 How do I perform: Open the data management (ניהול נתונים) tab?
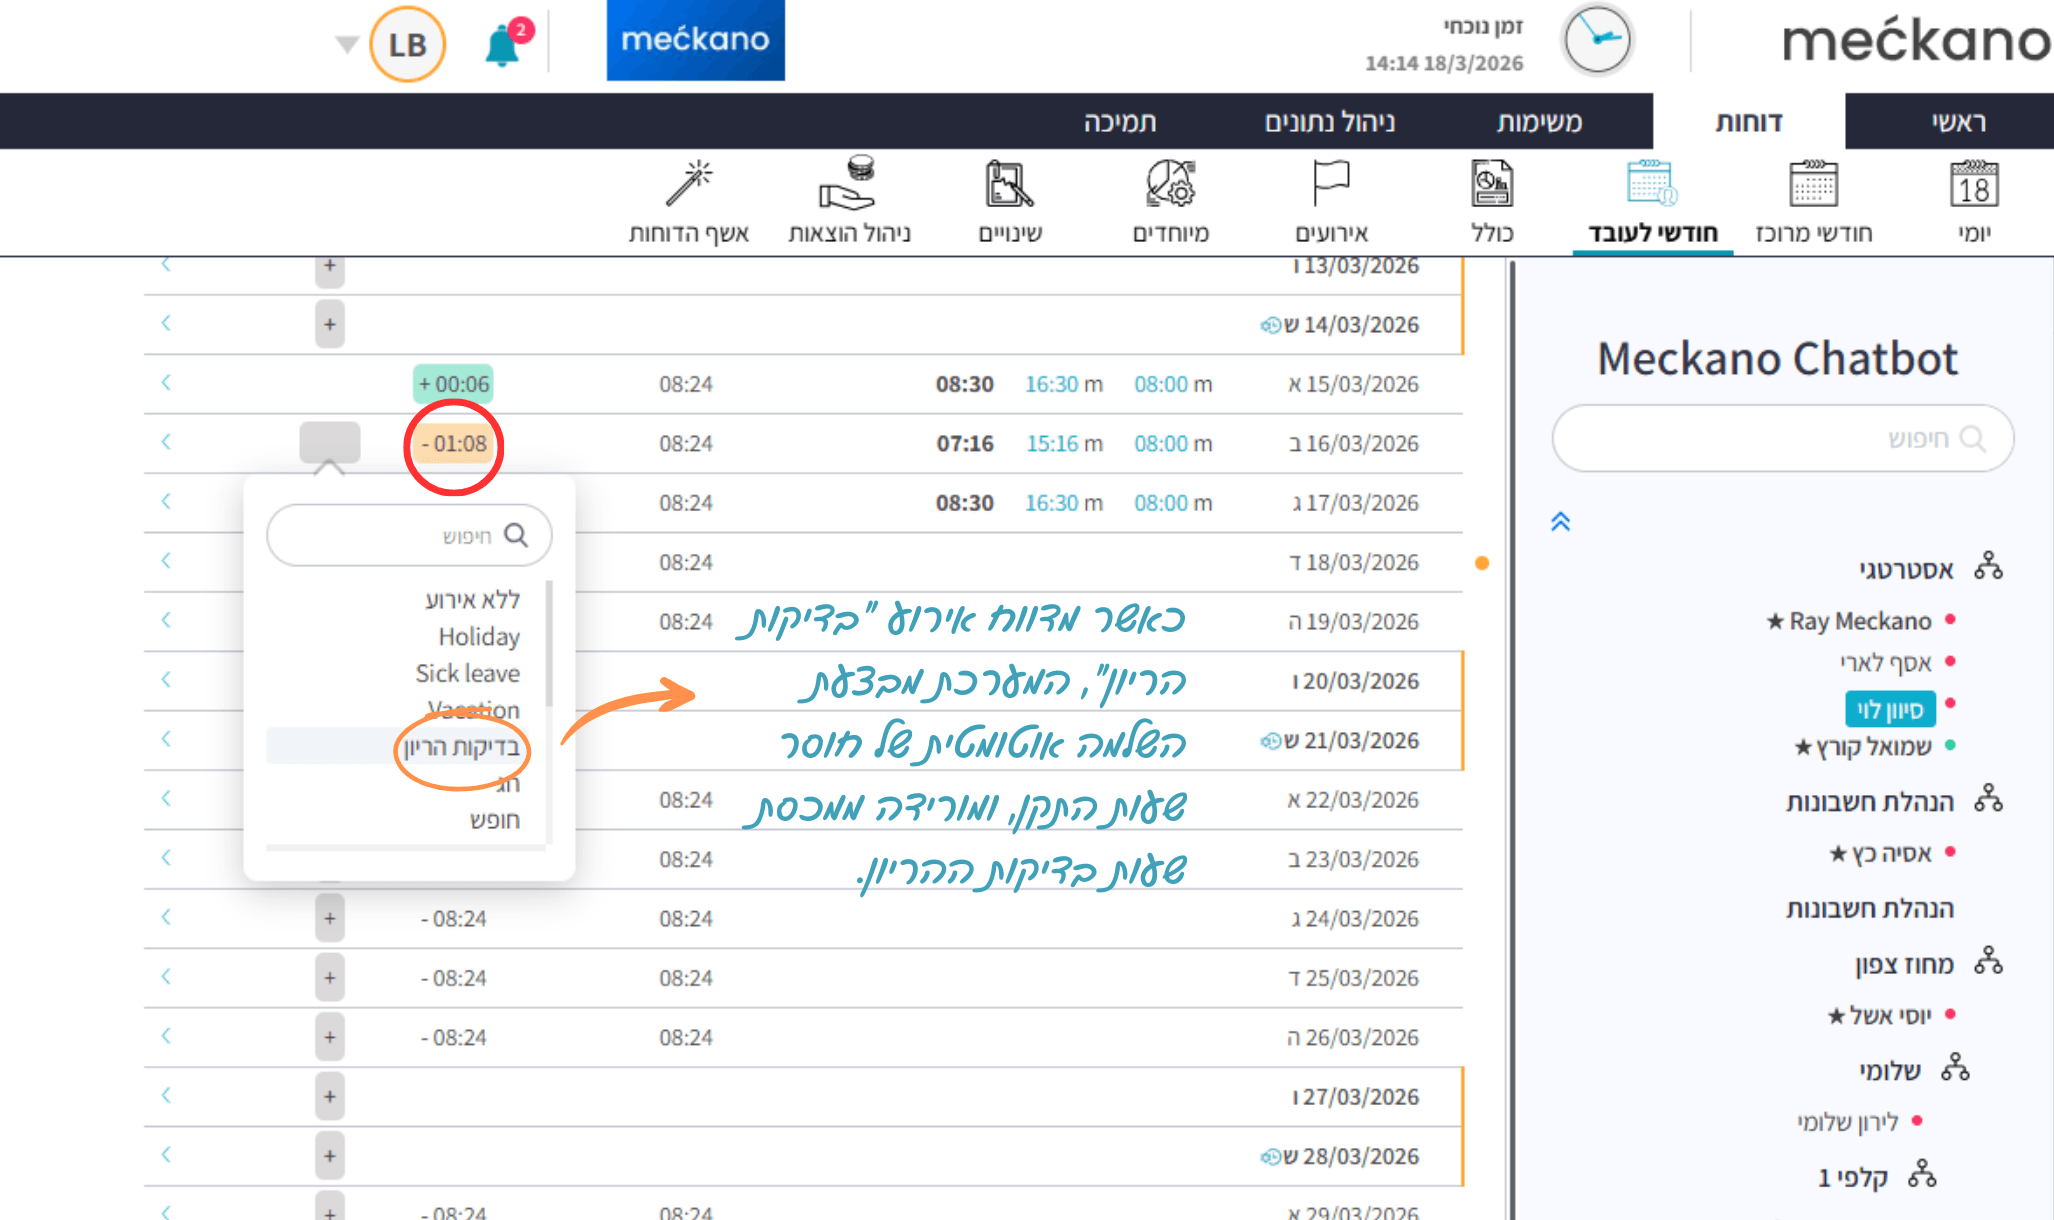pyautogui.click(x=1329, y=122)
